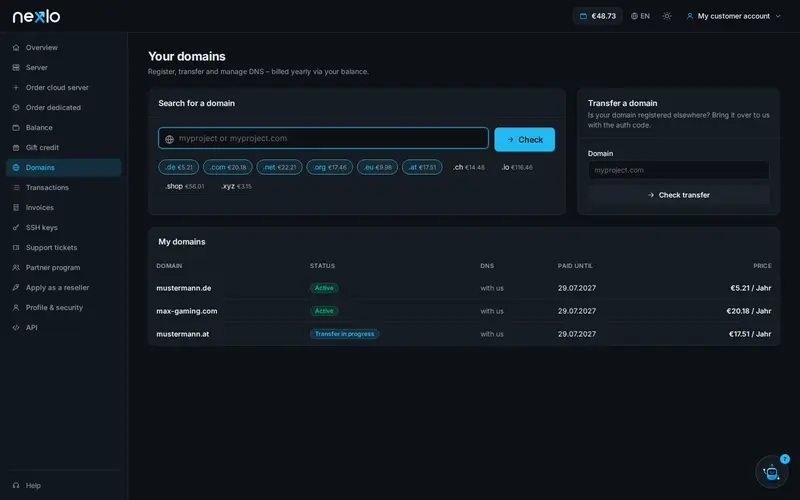Screen dimensions: 800x500
Task: Enable the .io TLD chip
Action: pyautogui.click(x=517, y=167)
